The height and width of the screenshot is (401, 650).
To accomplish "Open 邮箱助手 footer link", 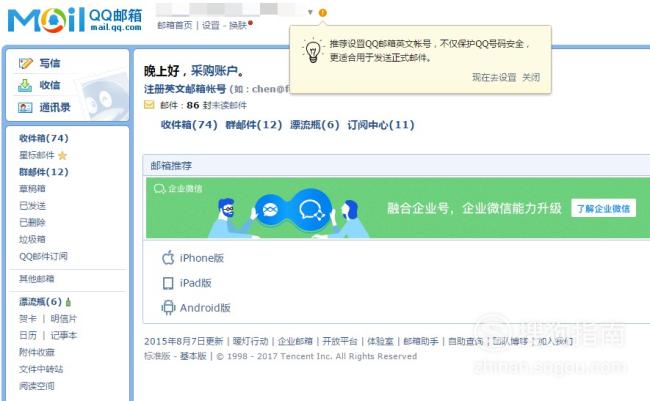I will [421, 341].
